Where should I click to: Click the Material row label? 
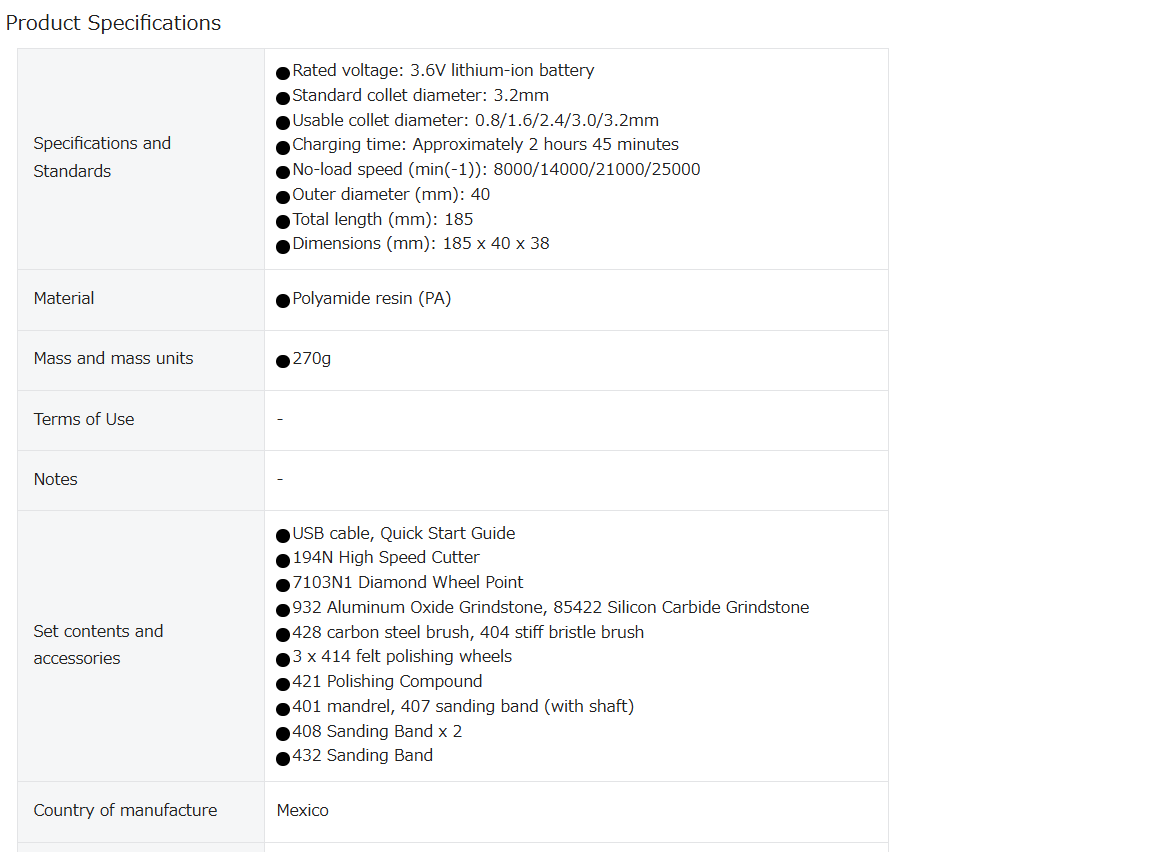pos(64,298)
